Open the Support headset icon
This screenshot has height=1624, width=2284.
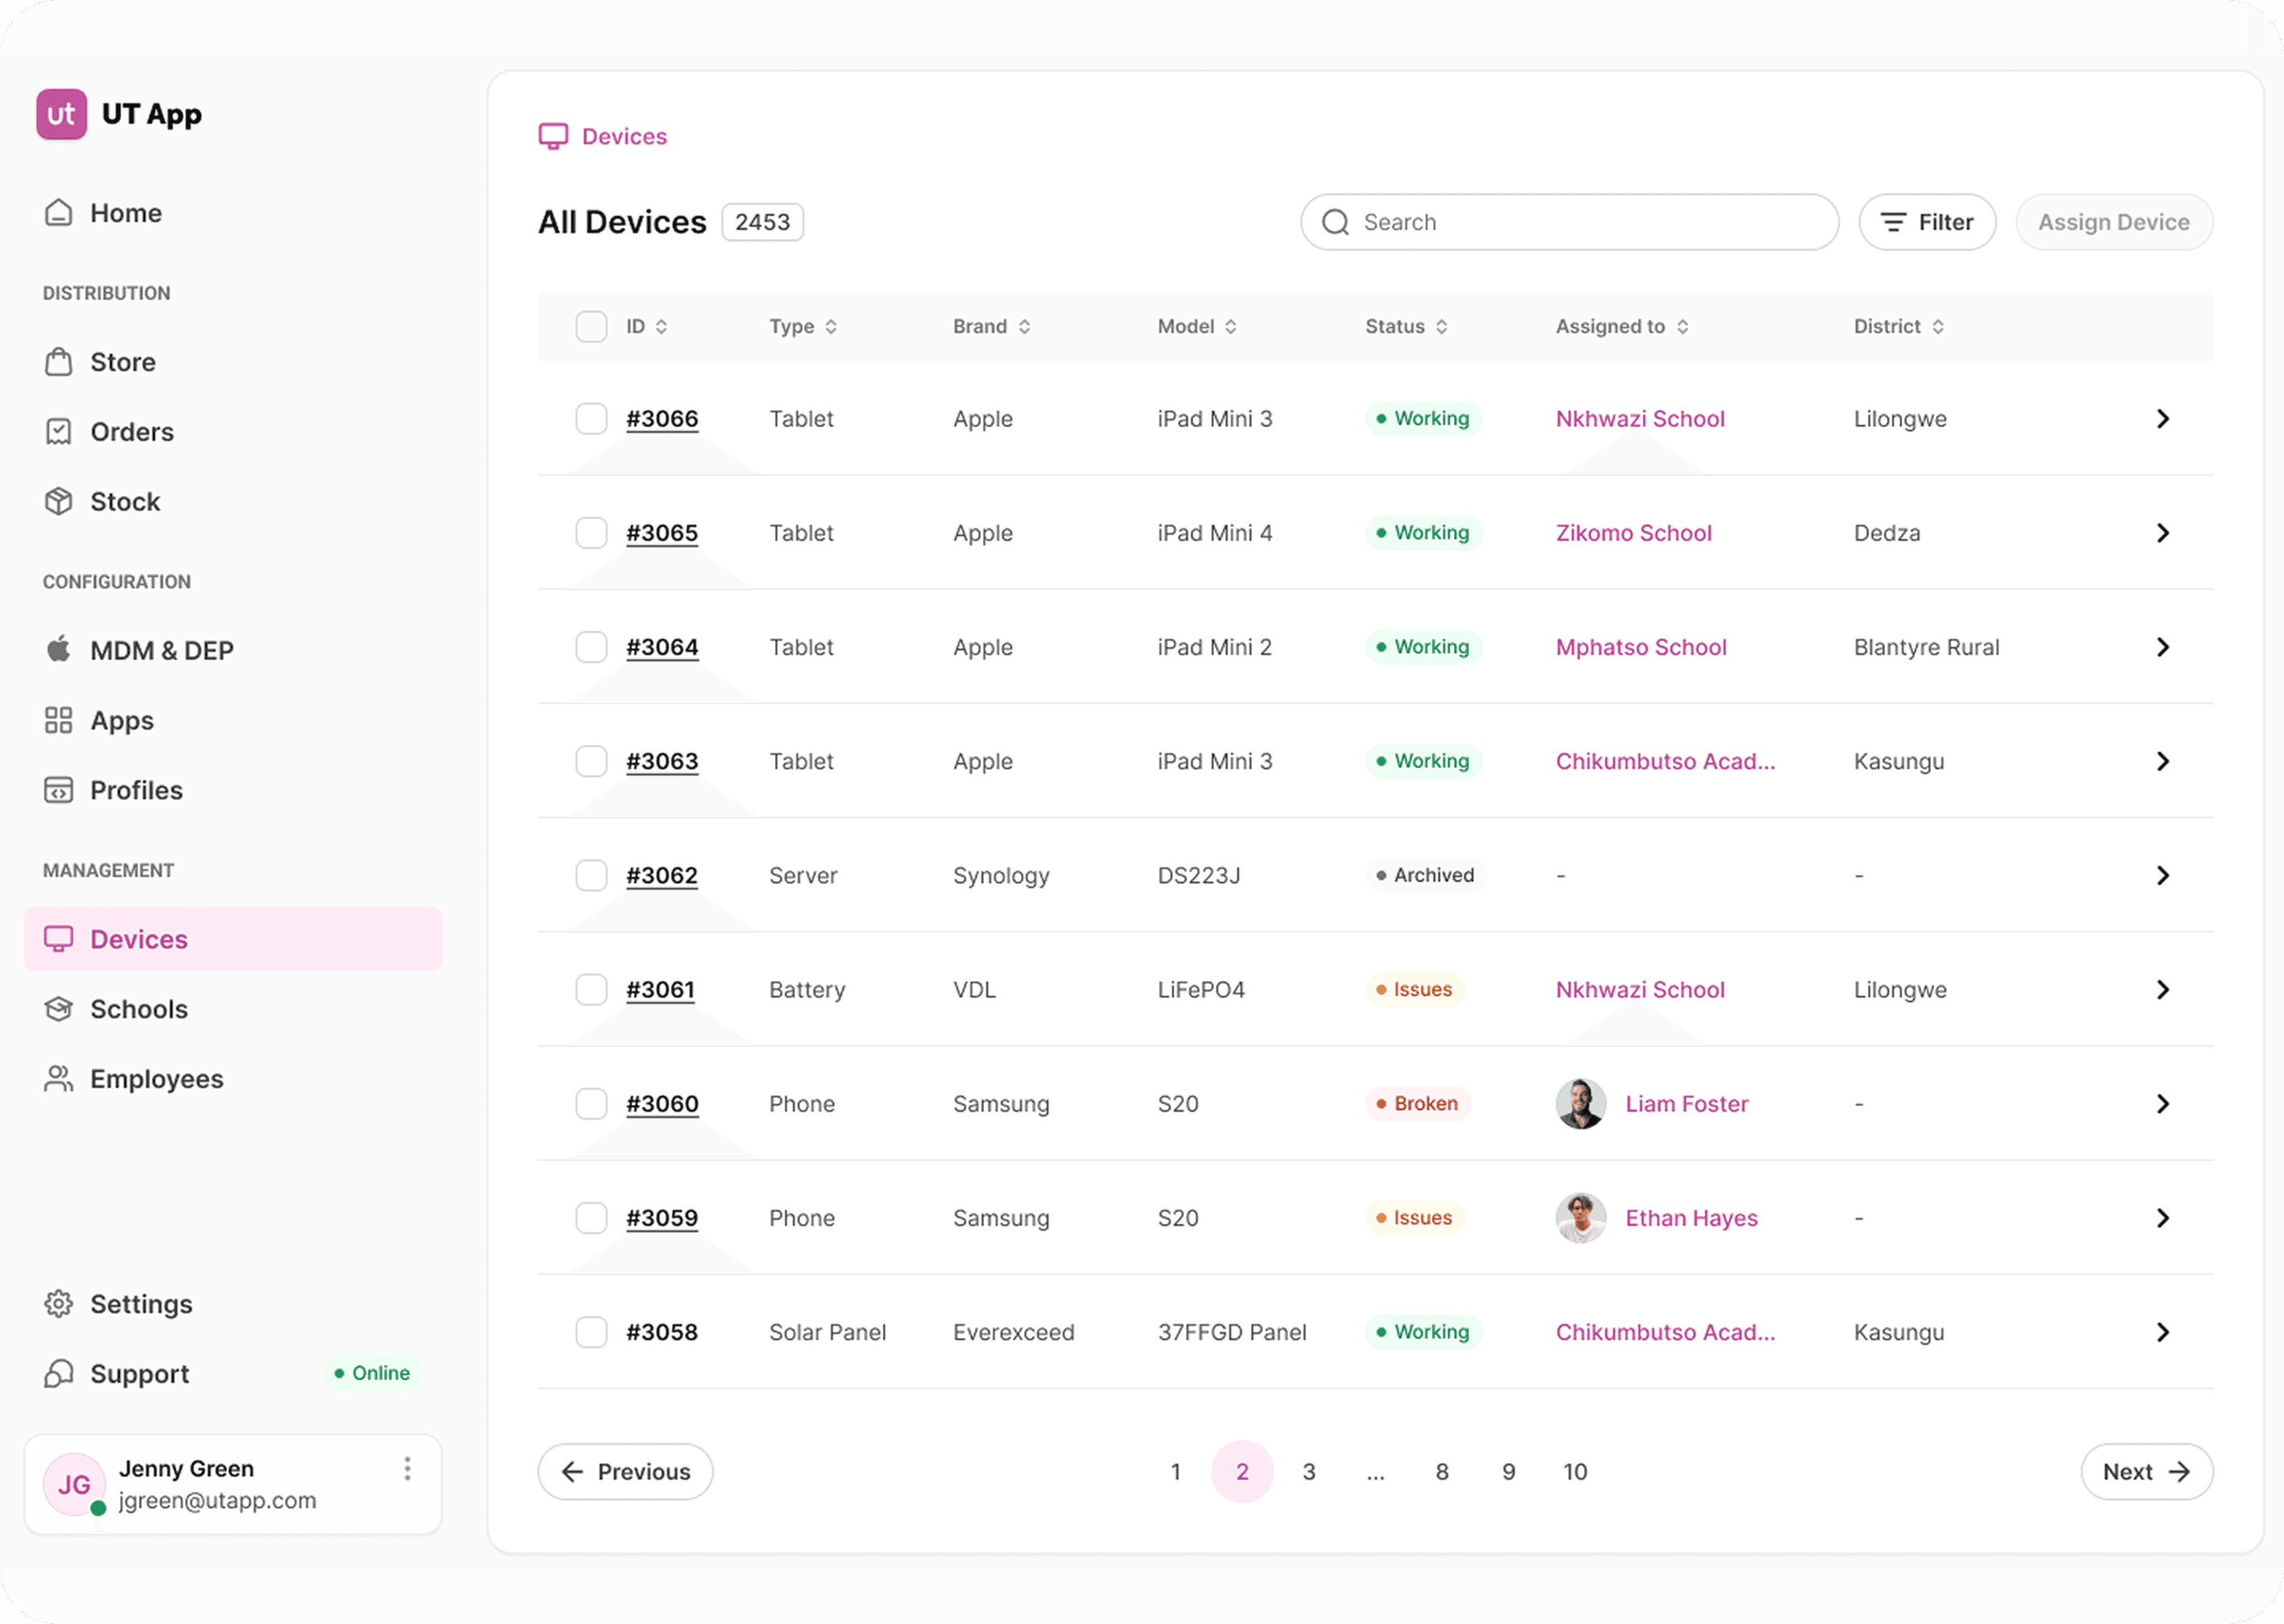click(x=59, y=1374)
